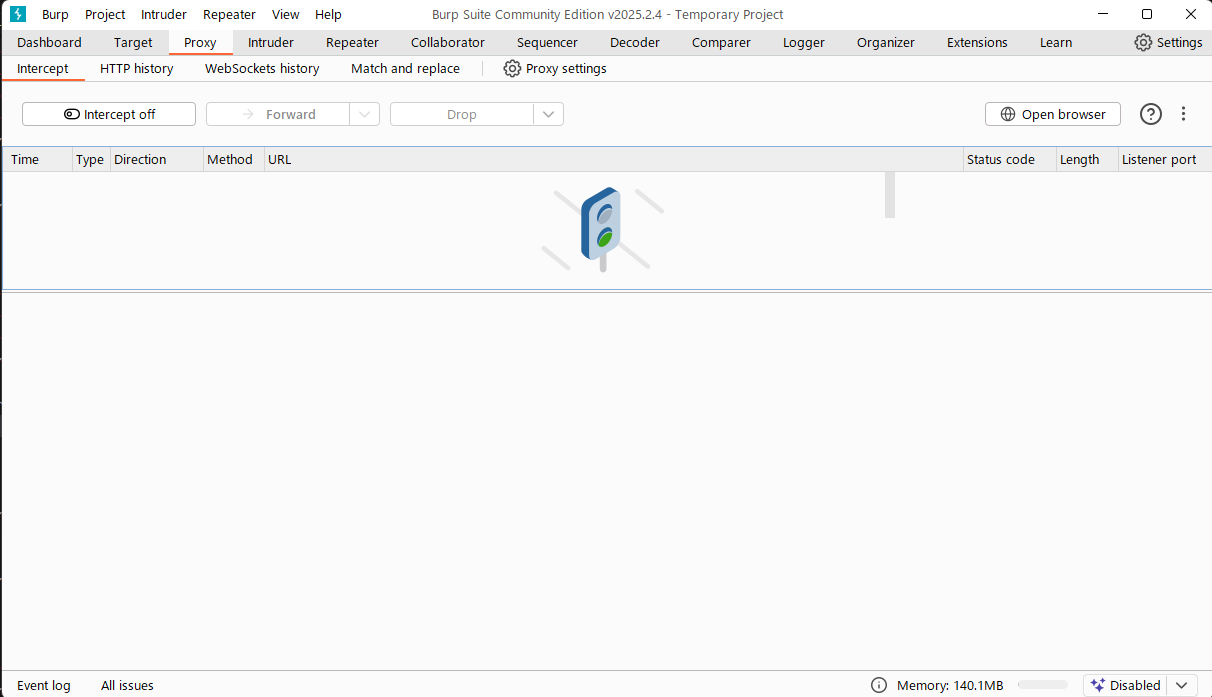Click the Open browser button

point(1053,114)
